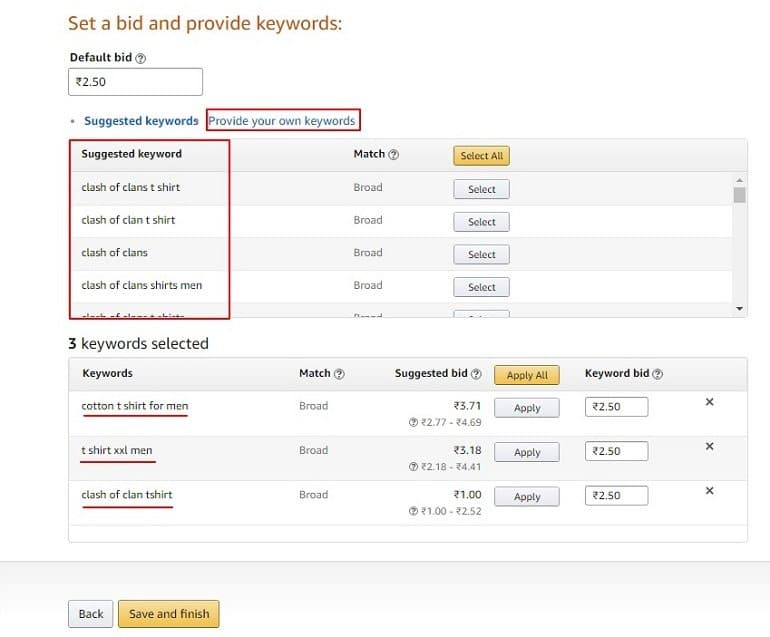The height and width of the screenshot is (637, 770).
Task: Click the info icon next to ₹2.77 - ₹4.69
Action: (x=413, y=422)
